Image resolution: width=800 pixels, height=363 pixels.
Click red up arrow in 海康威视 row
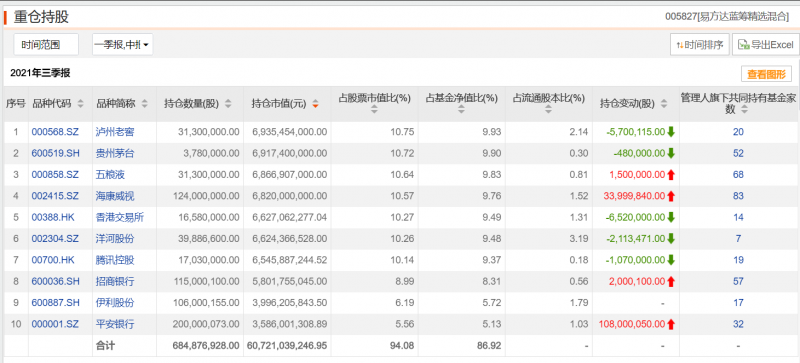click(x=671, y=196)
